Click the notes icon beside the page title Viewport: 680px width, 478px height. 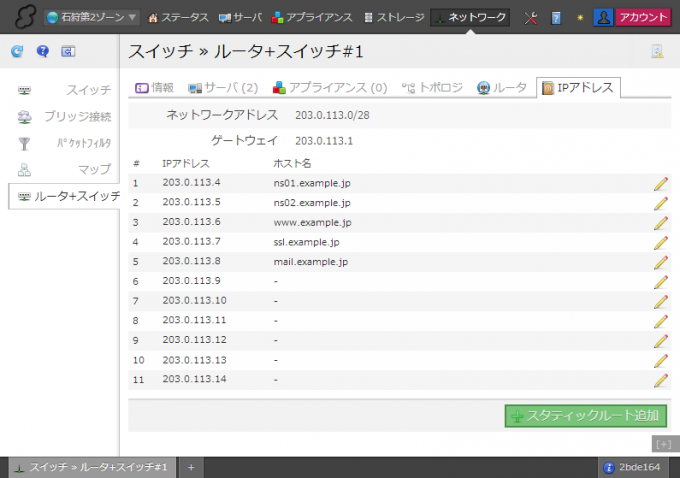tap(657, 52)
